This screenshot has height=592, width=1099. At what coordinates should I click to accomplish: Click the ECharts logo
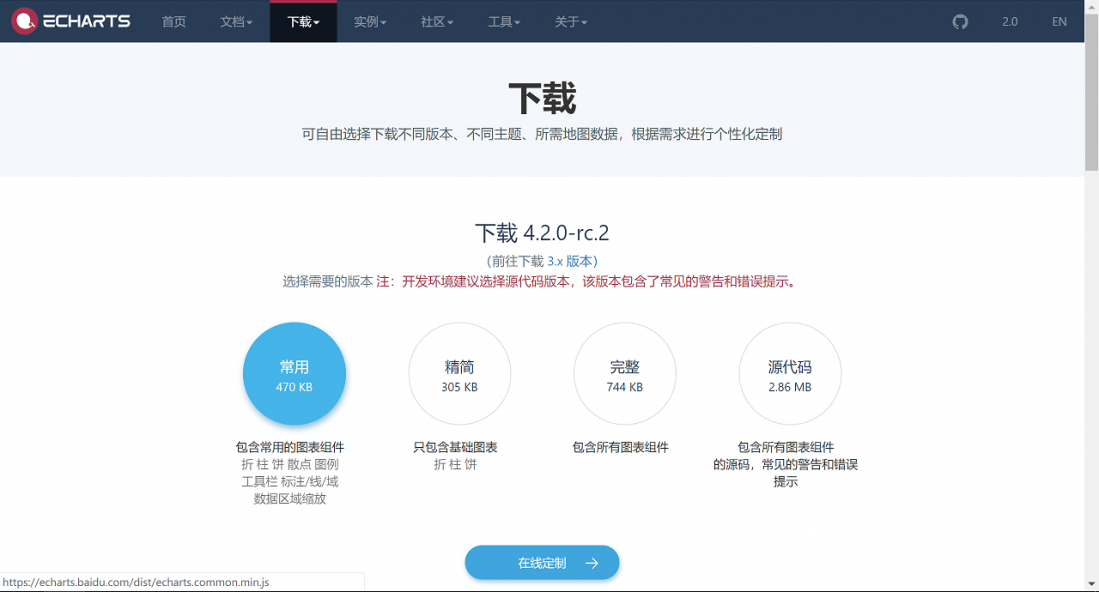coord(71,21)
